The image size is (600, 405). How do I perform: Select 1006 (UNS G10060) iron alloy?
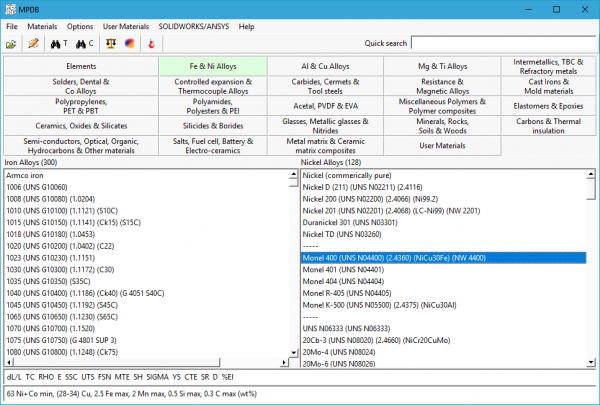pyautogui.click(x=147, y=187)
